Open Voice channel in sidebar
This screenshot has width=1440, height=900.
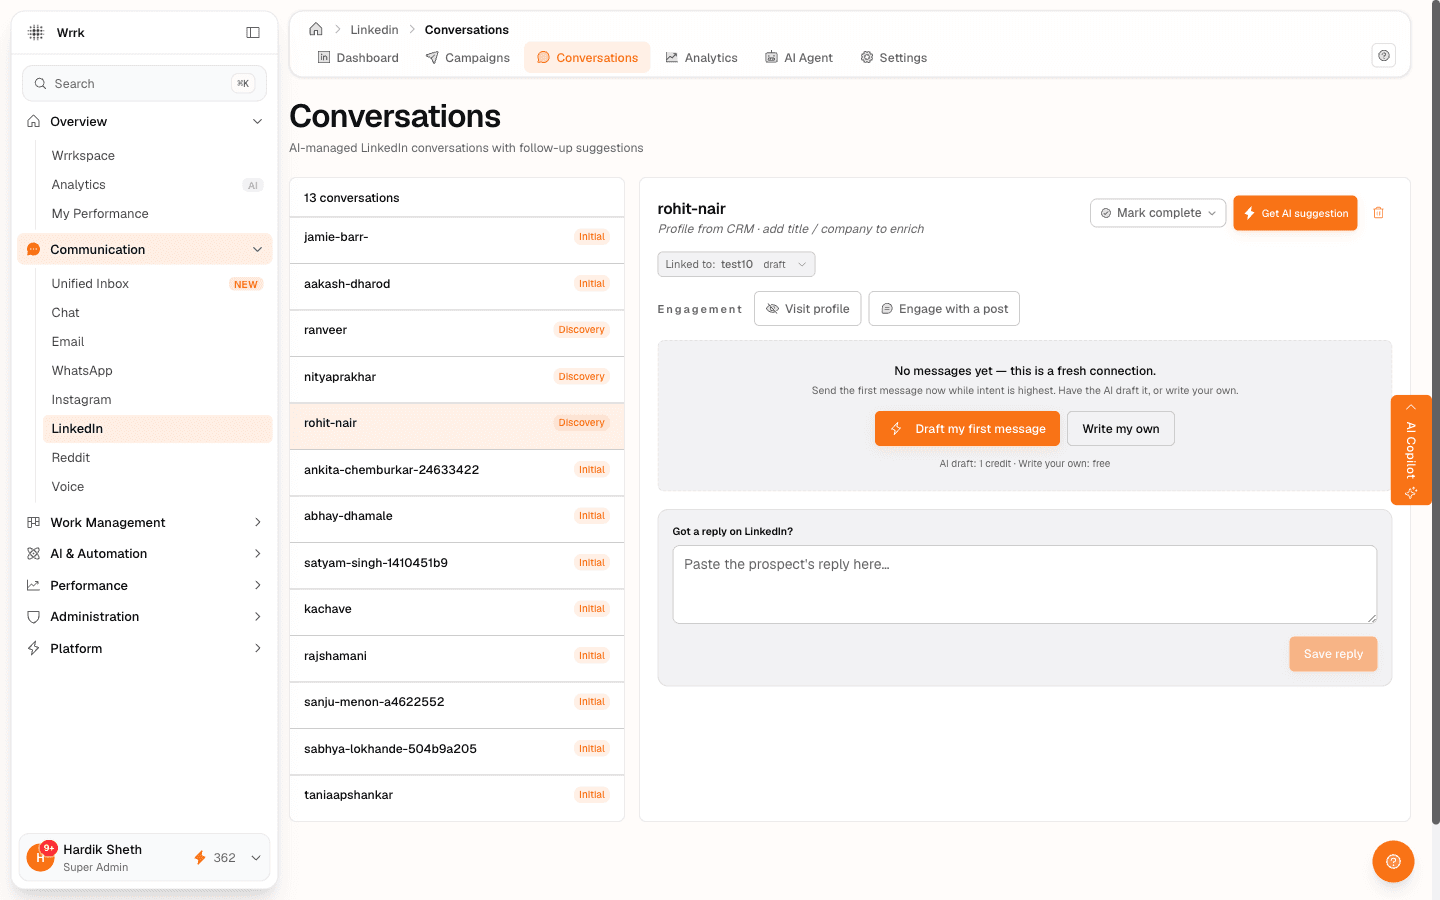(x=157, y=487)
